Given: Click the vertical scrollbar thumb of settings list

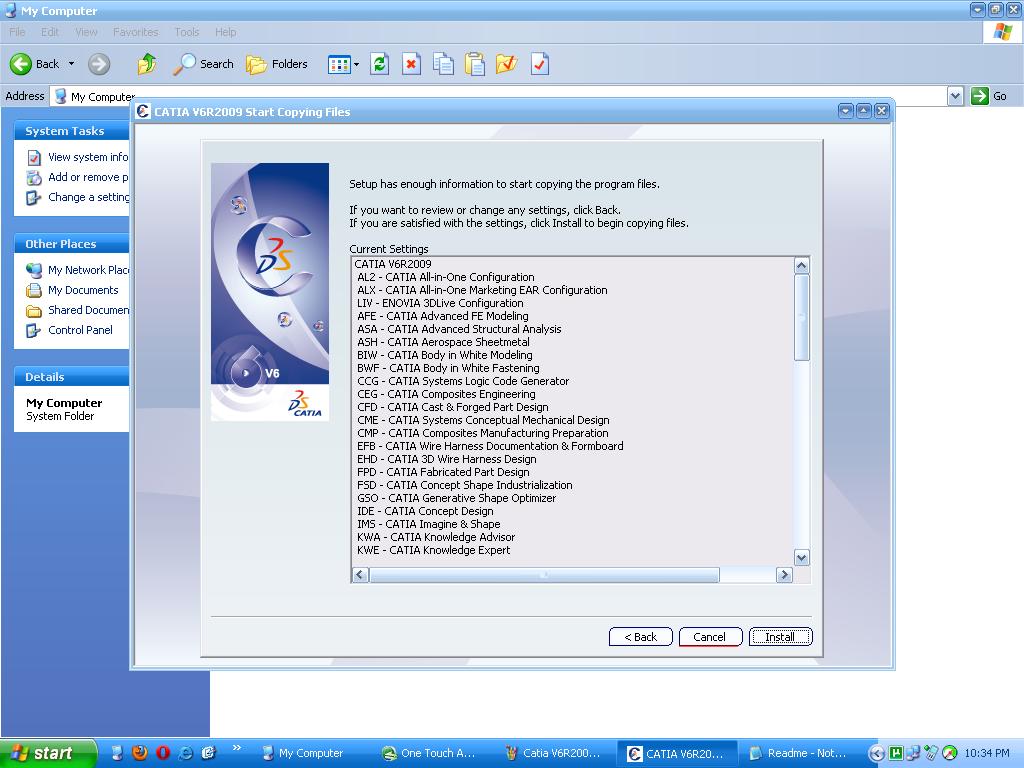Looking at the screenshot, I should (802, 317).
